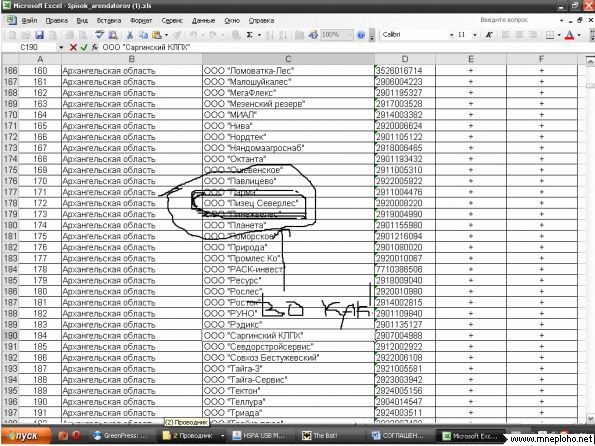
Task: Insert hyperlink via toolbar icon
Action: pos(236,35)
